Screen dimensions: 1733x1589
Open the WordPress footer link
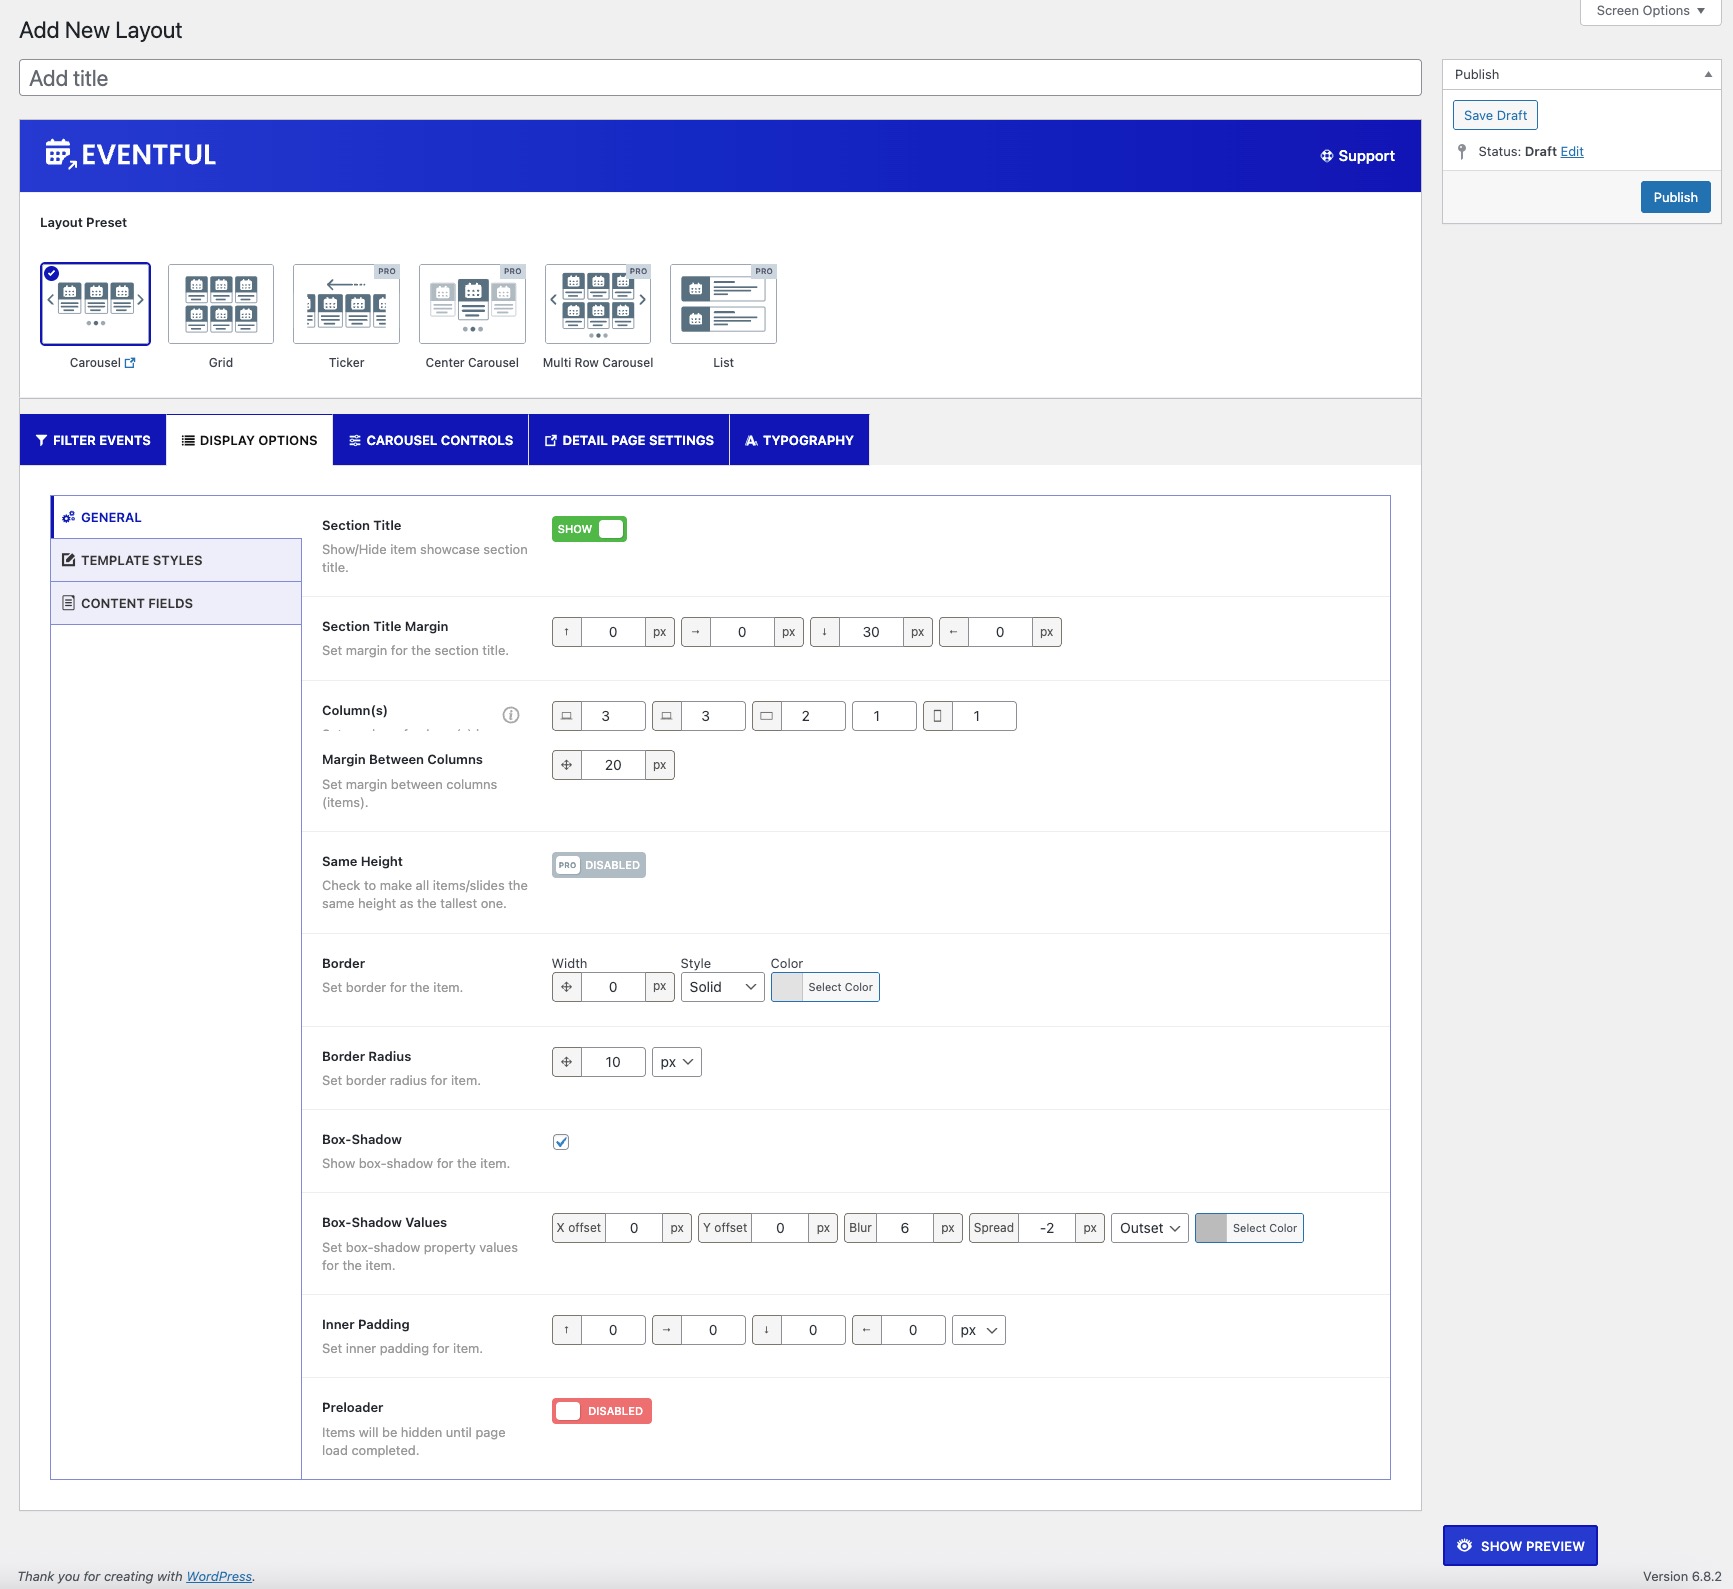[x=219, y=1576]
